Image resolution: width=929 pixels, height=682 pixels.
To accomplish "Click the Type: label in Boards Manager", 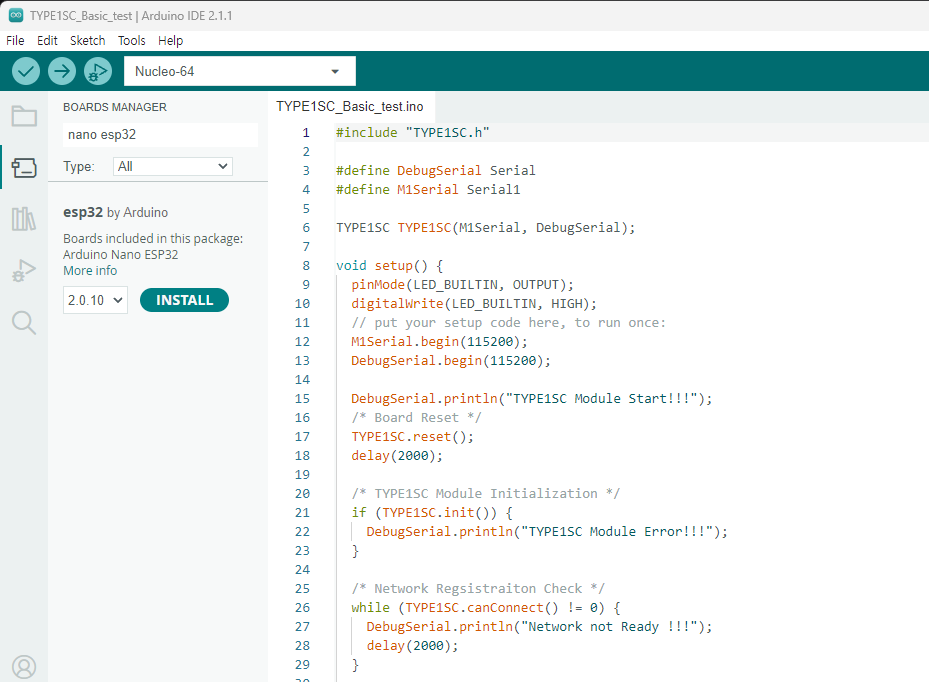I will (x=79, y=167).
